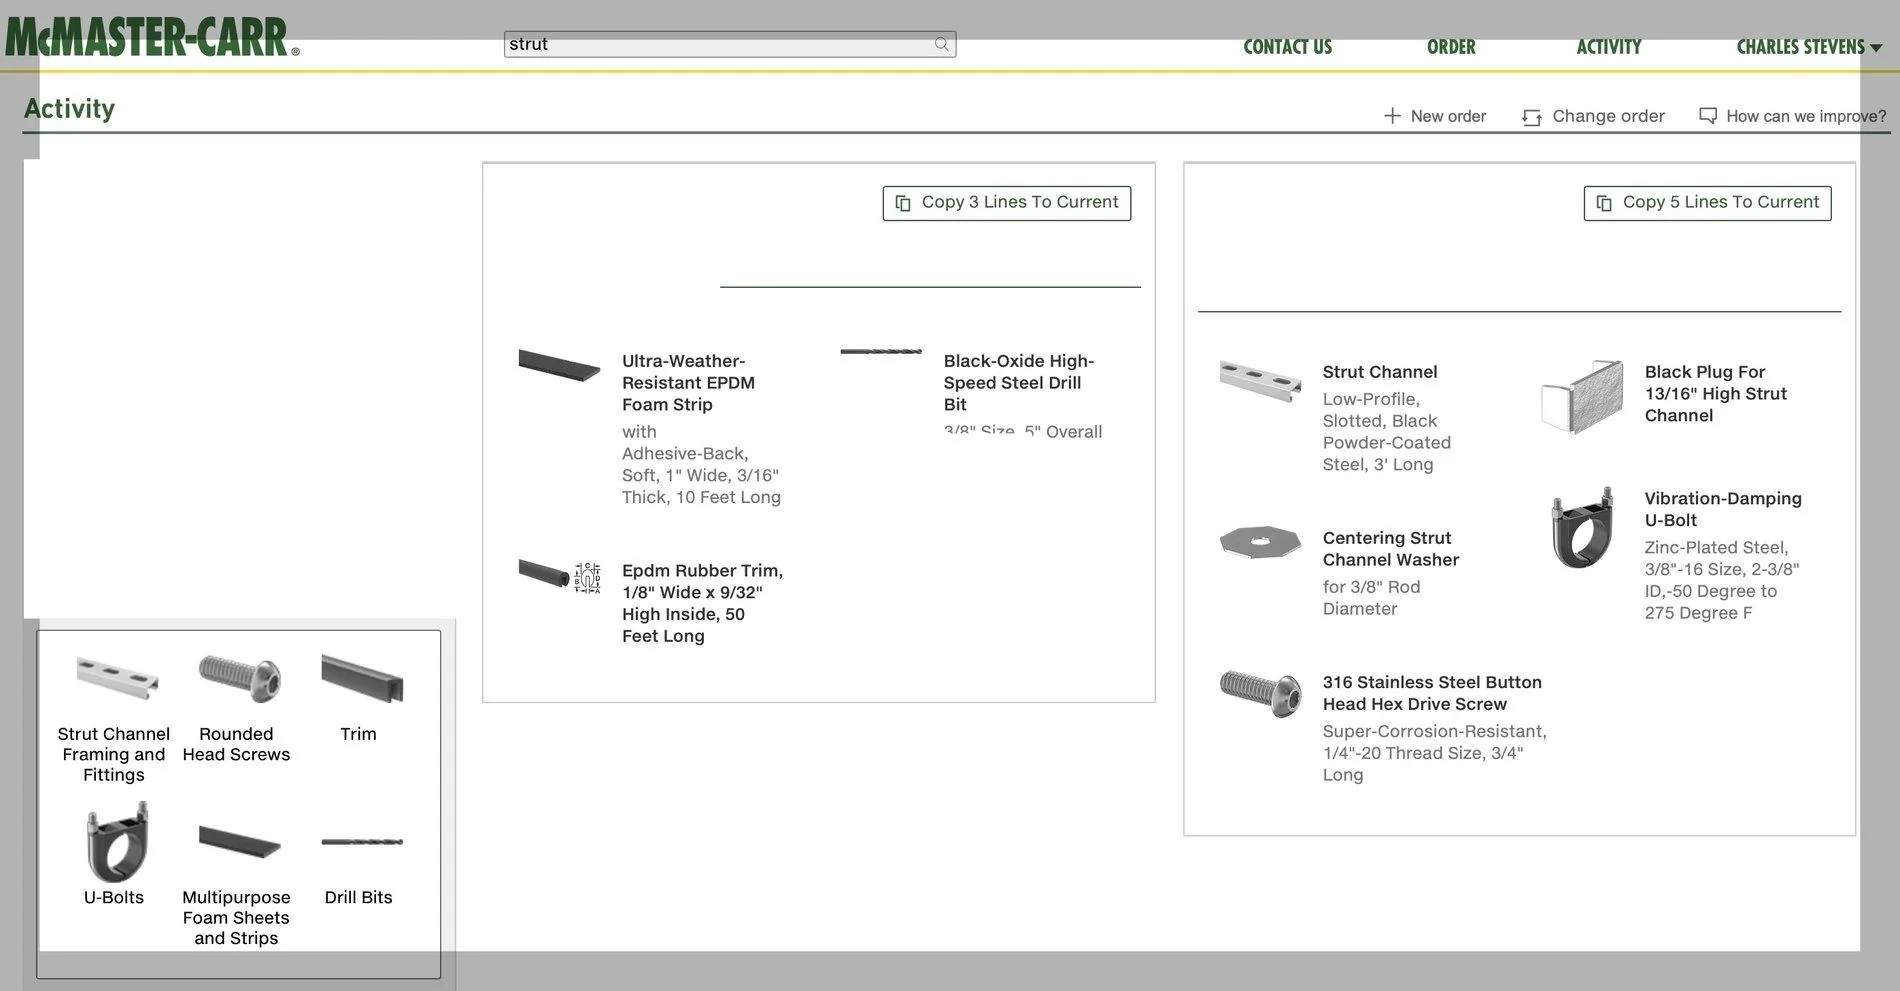1900x991 pixels.
Task: Select 'Low-Profile, Slotted, Black Powder-Coated Steel' description
Action: [1386, 432]
